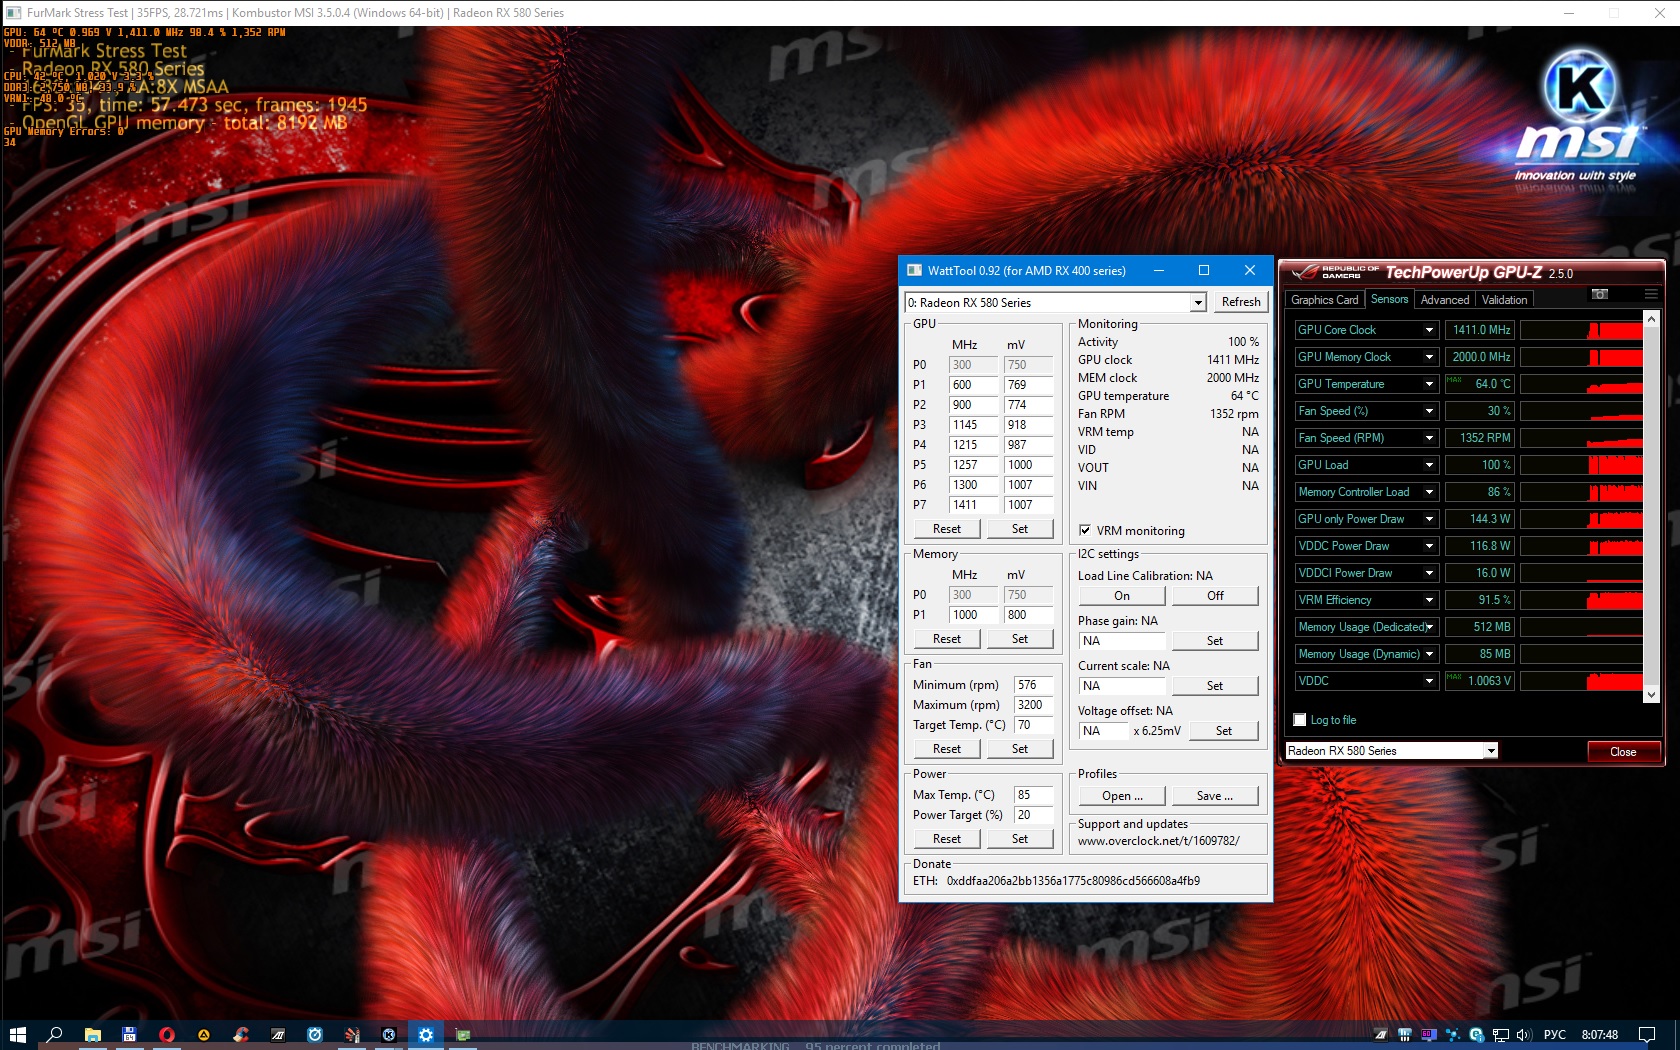Take a GPU-Z screenshot with the camera icon
Image resolution: width=1680 pixels, height=1050 pixels.
[1600, 294]
